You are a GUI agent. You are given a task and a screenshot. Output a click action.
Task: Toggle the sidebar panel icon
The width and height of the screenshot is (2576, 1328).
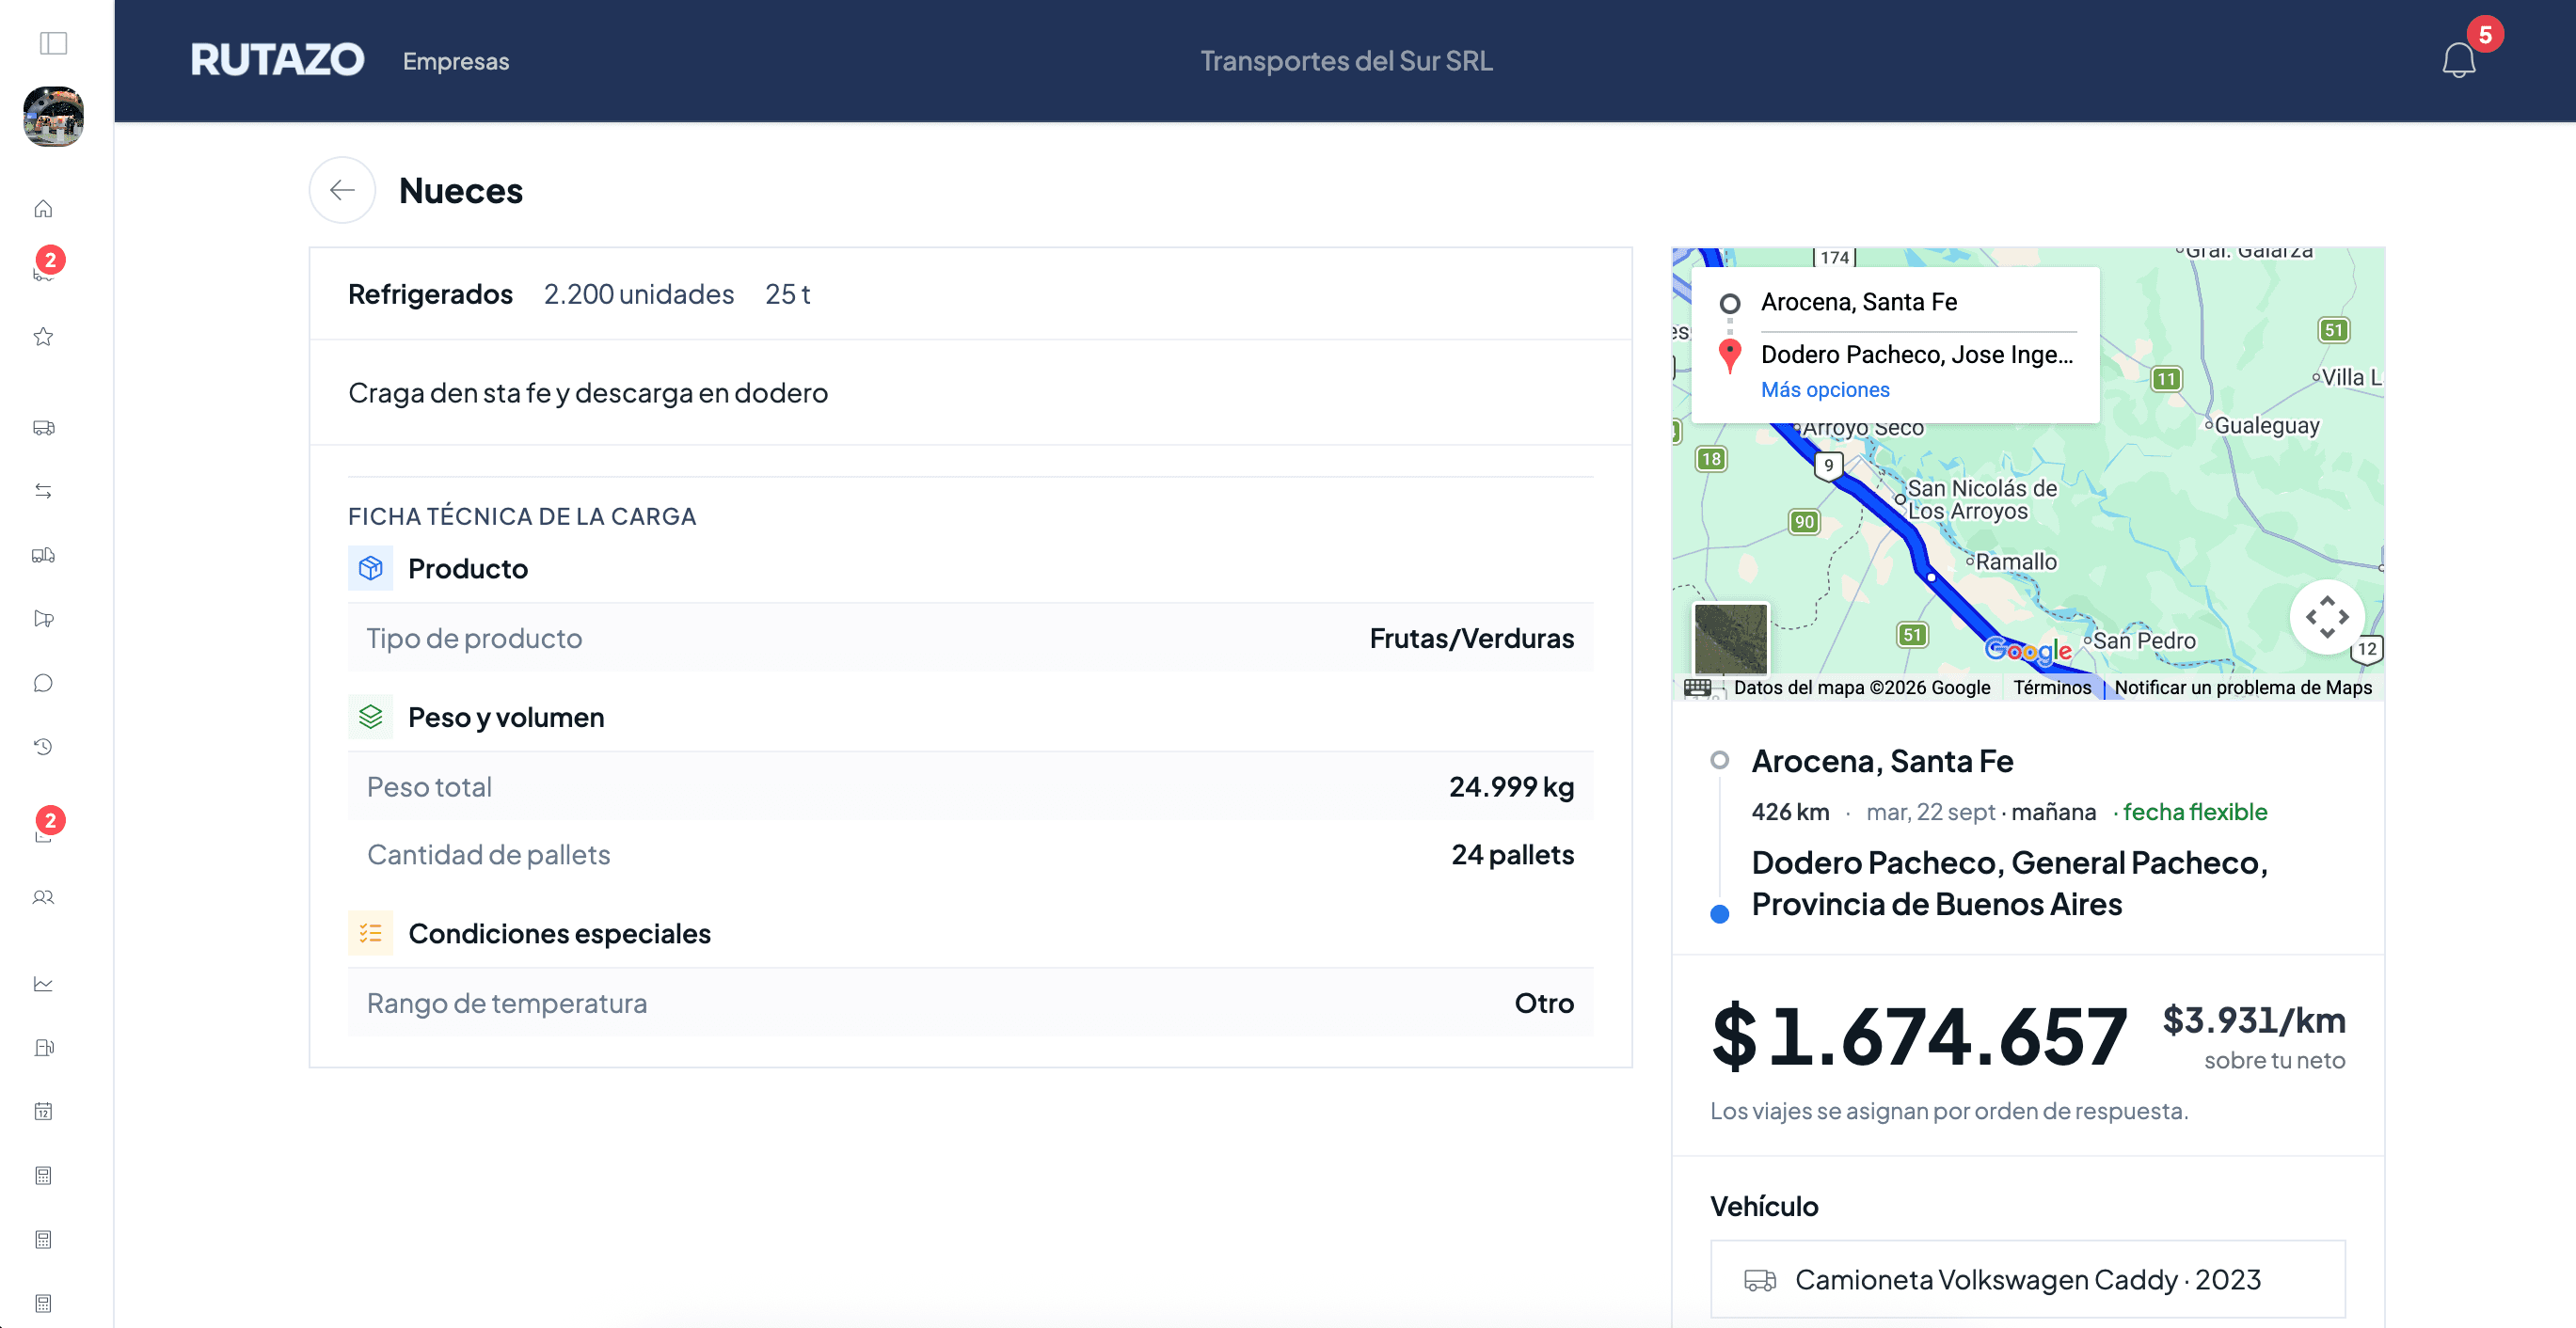[x=53, y=43]
